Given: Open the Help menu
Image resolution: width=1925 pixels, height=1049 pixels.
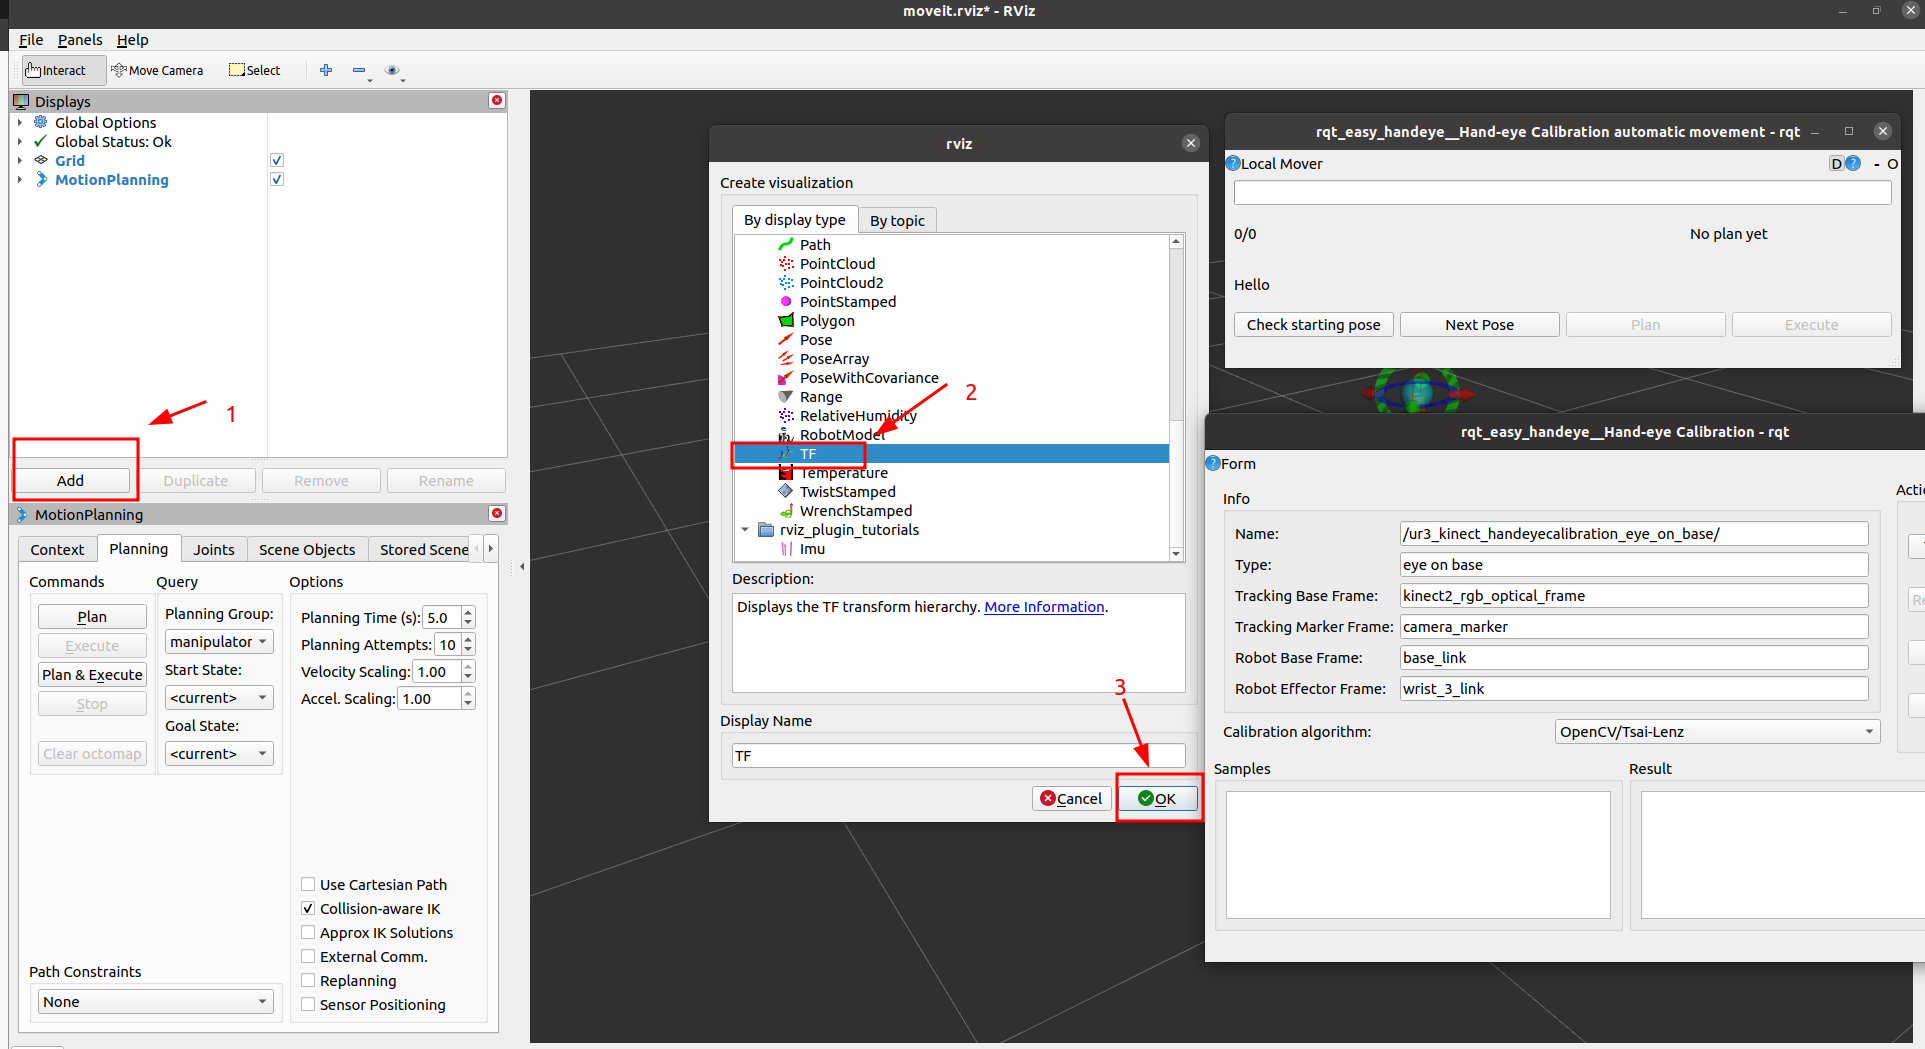Looking at the screenshot, I should point(132,40).
